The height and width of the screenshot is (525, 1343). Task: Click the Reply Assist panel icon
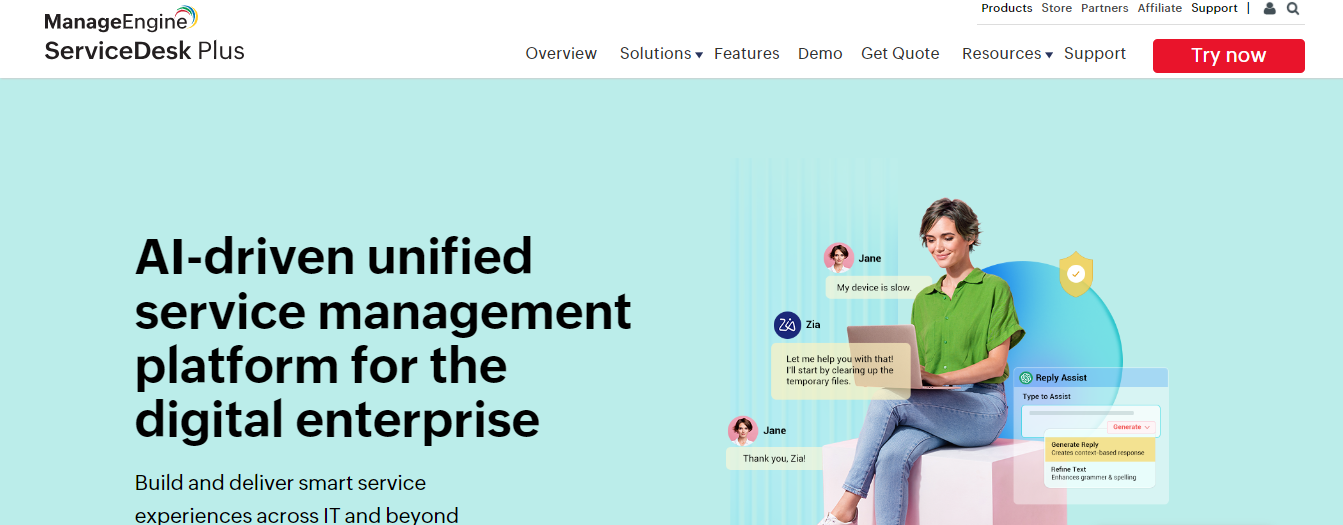1026,378
